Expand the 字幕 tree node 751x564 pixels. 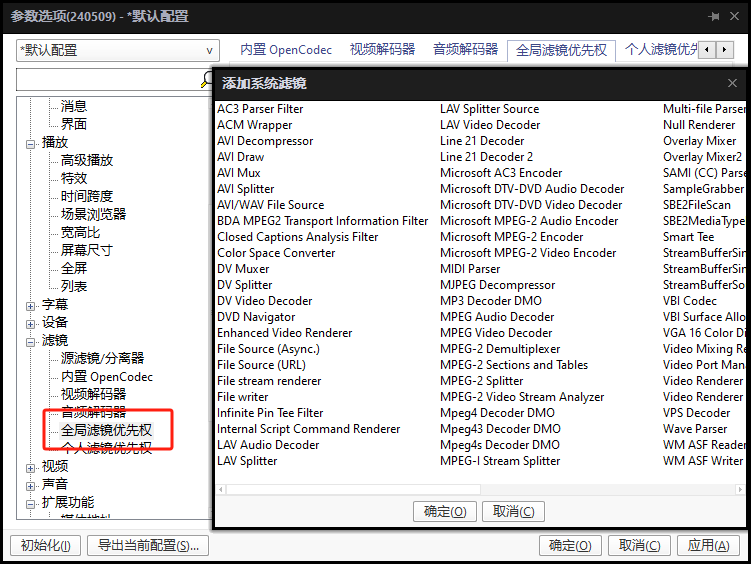[x=31, y=306]
